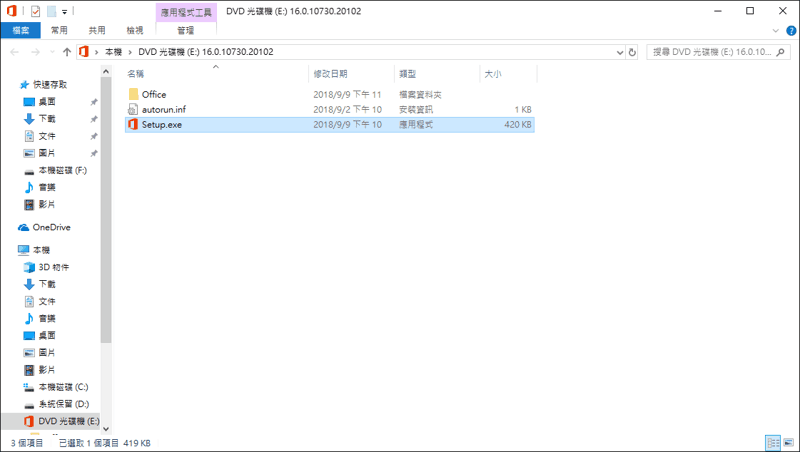The height and width of the screenshot is (452, 800).
Task: Open 3D 物件 folder in navigation pane
Action: click(x=53, y=267)
